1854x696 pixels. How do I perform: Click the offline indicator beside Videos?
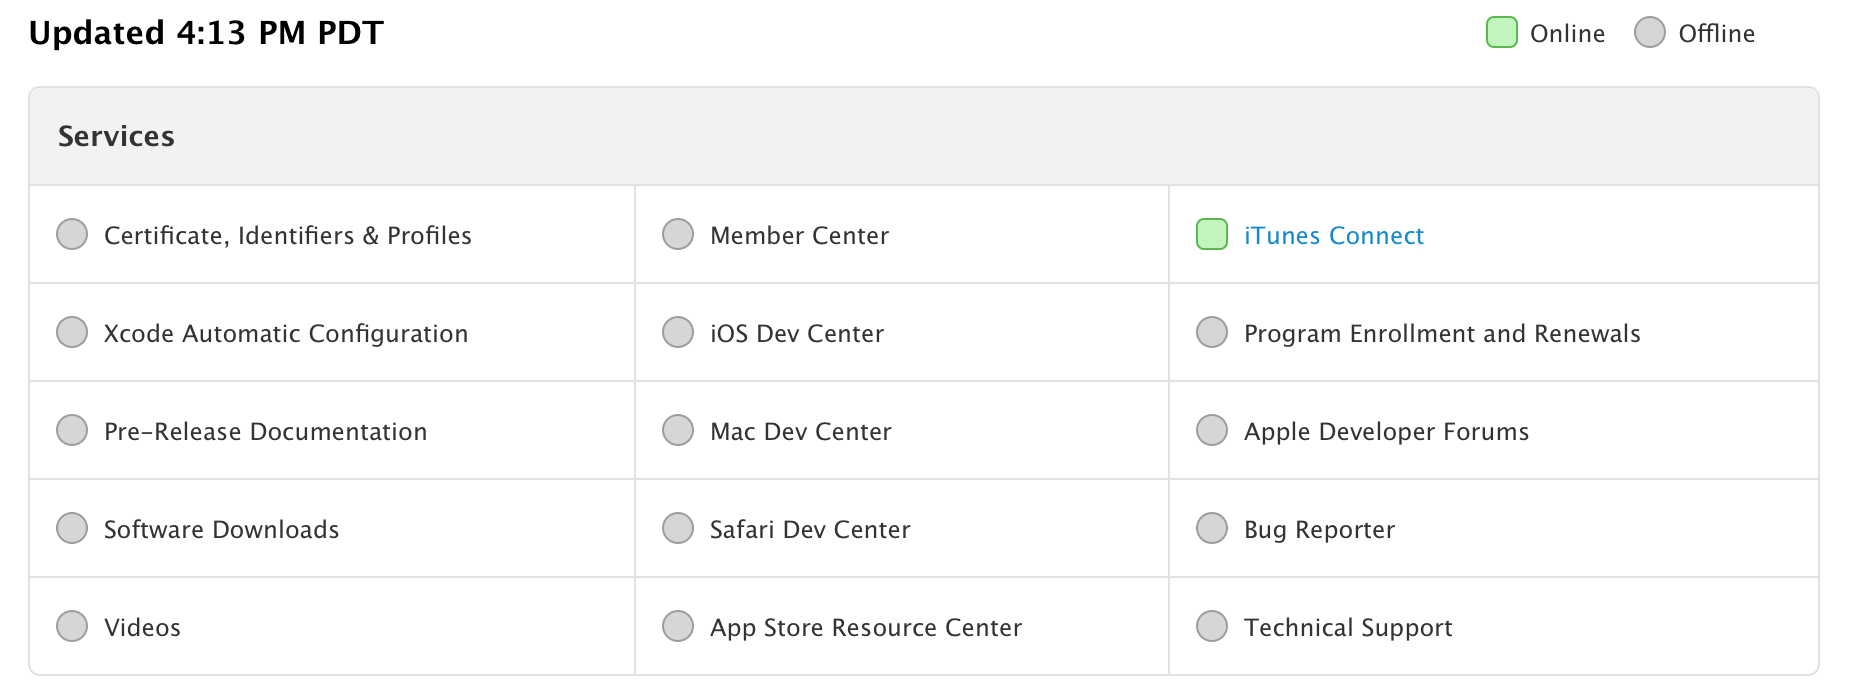(72, 626)
